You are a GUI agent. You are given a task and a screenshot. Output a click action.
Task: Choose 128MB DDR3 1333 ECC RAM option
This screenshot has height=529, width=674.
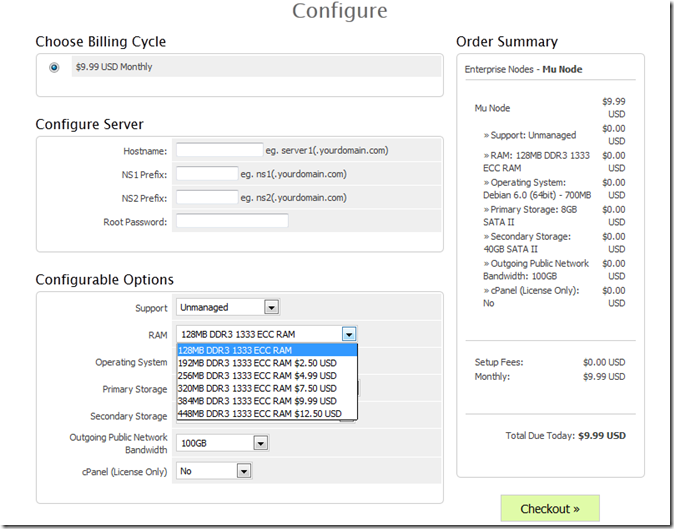(x=267, y=350)
